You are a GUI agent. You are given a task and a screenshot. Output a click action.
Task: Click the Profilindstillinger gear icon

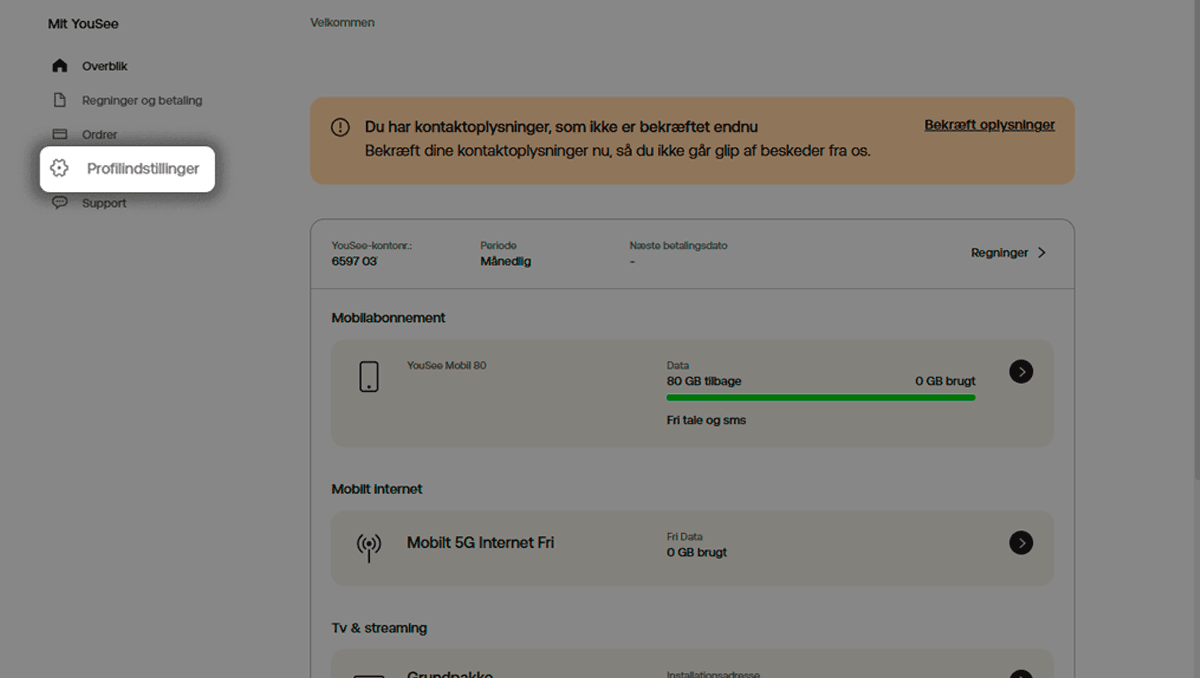click(60, 169)
